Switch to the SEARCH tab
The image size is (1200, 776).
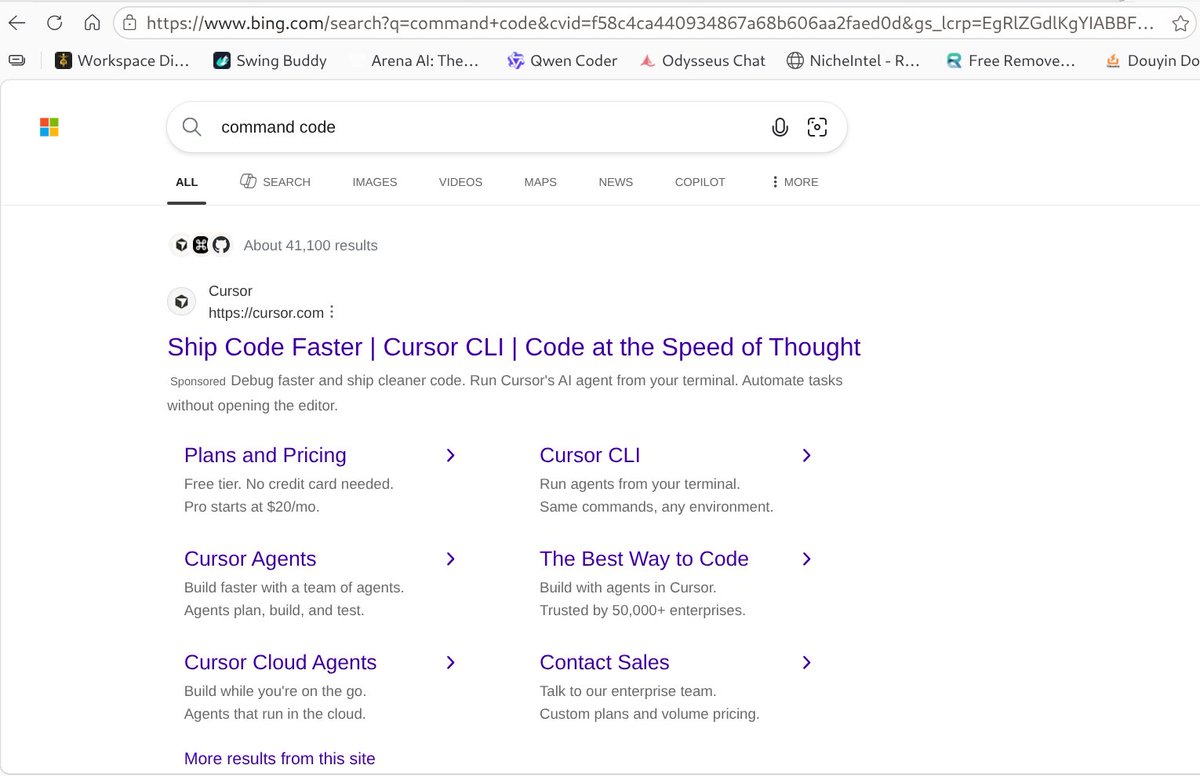[x=275, y=182]
